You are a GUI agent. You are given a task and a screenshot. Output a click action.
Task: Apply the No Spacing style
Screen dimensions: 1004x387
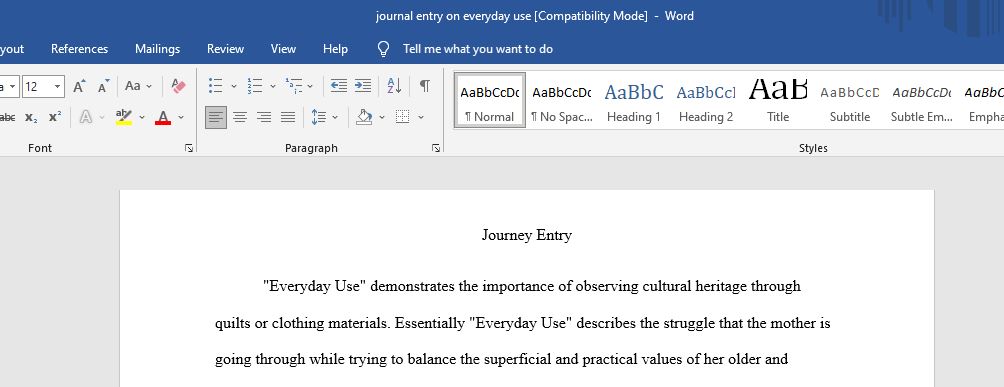point(562,100)
